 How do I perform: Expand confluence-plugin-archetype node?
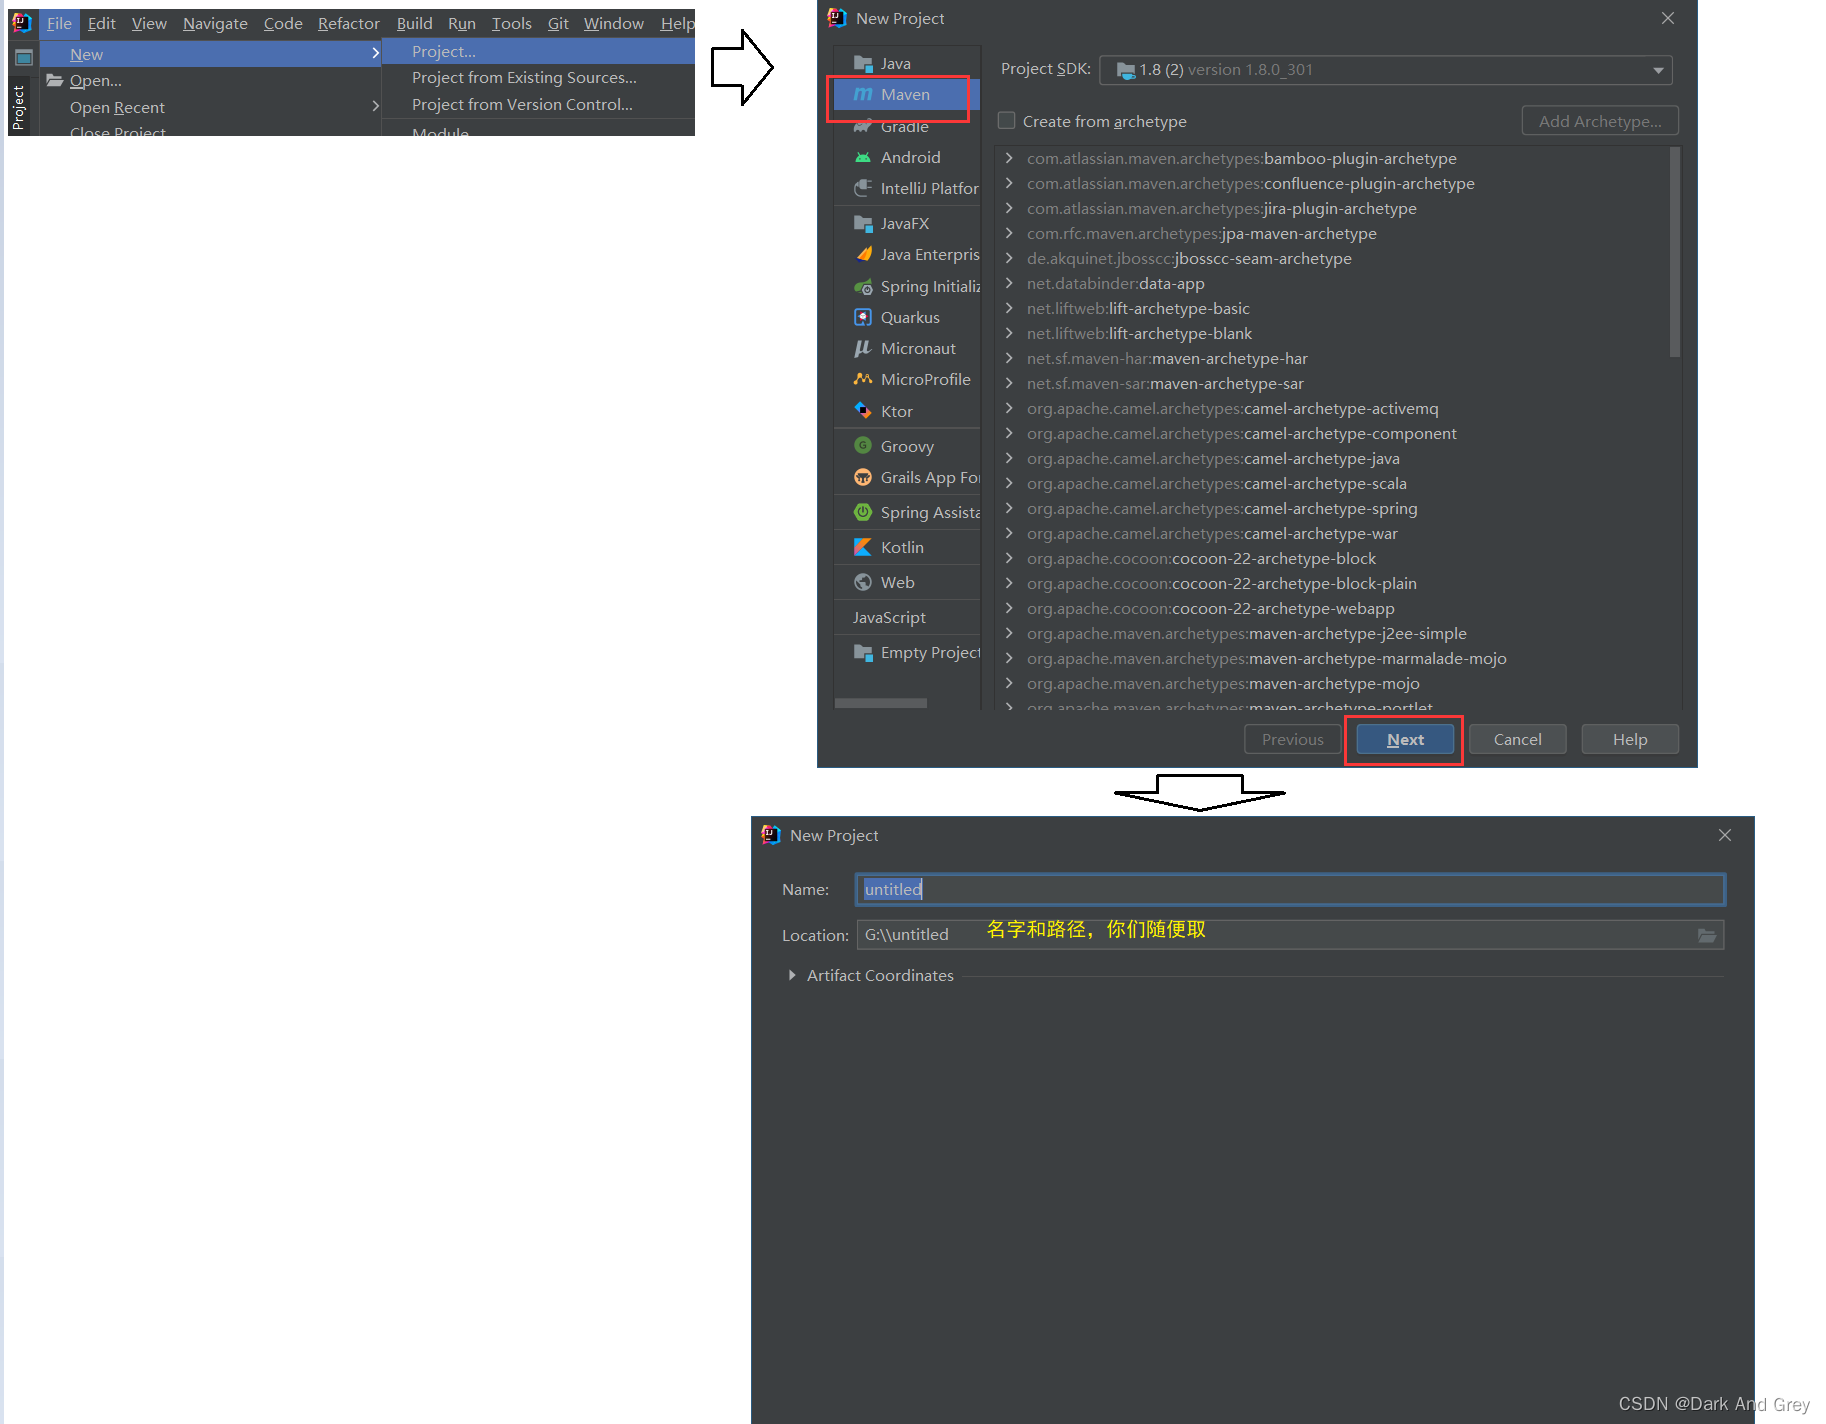point(1009,184)
